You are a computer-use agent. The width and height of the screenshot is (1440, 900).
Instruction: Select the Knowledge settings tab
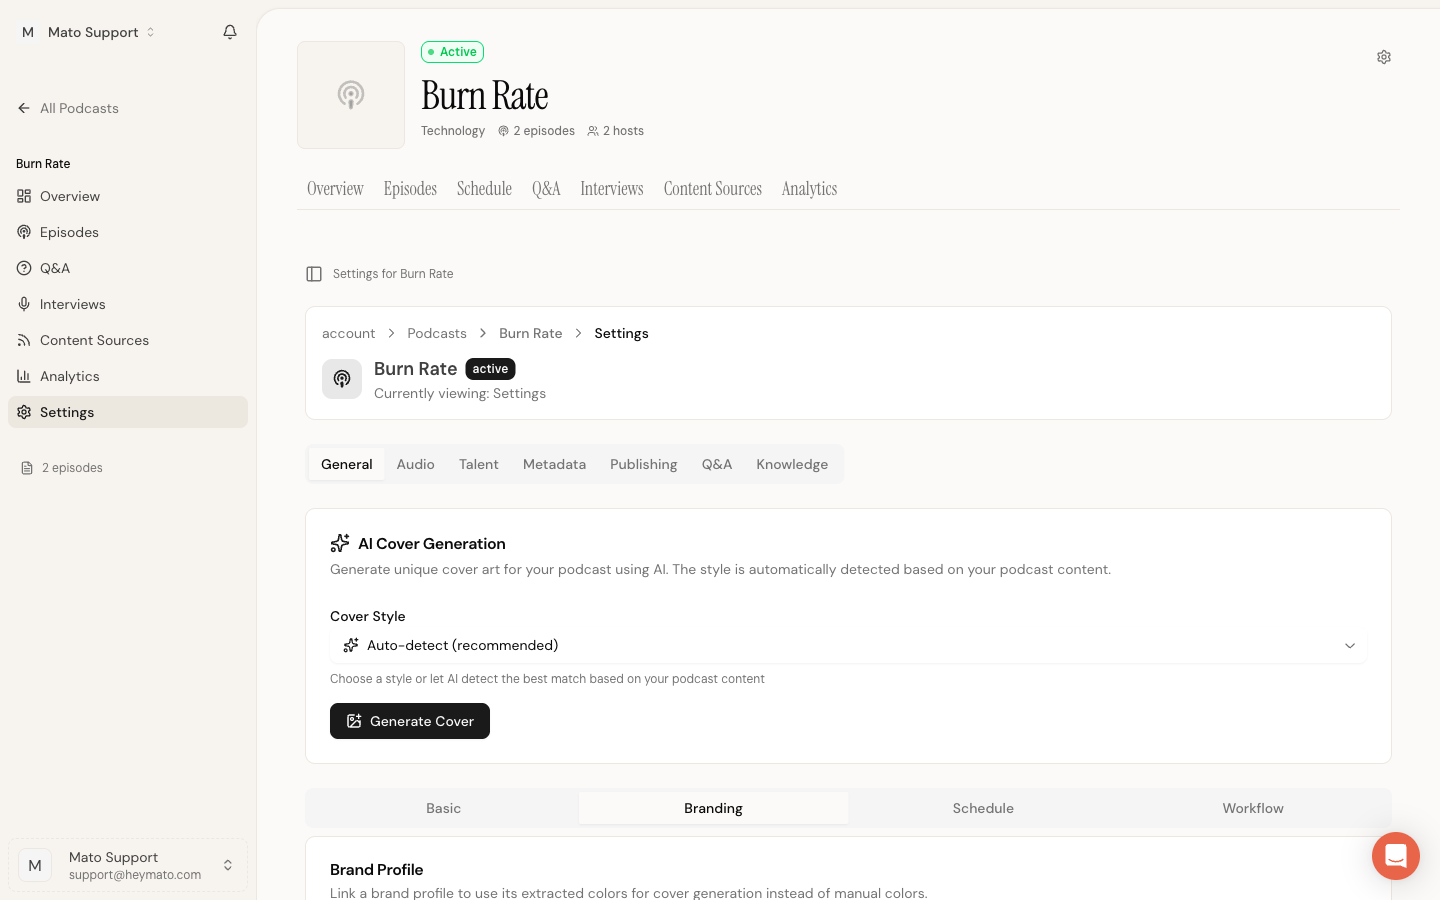pyautogui.click(x=792, y=464)
